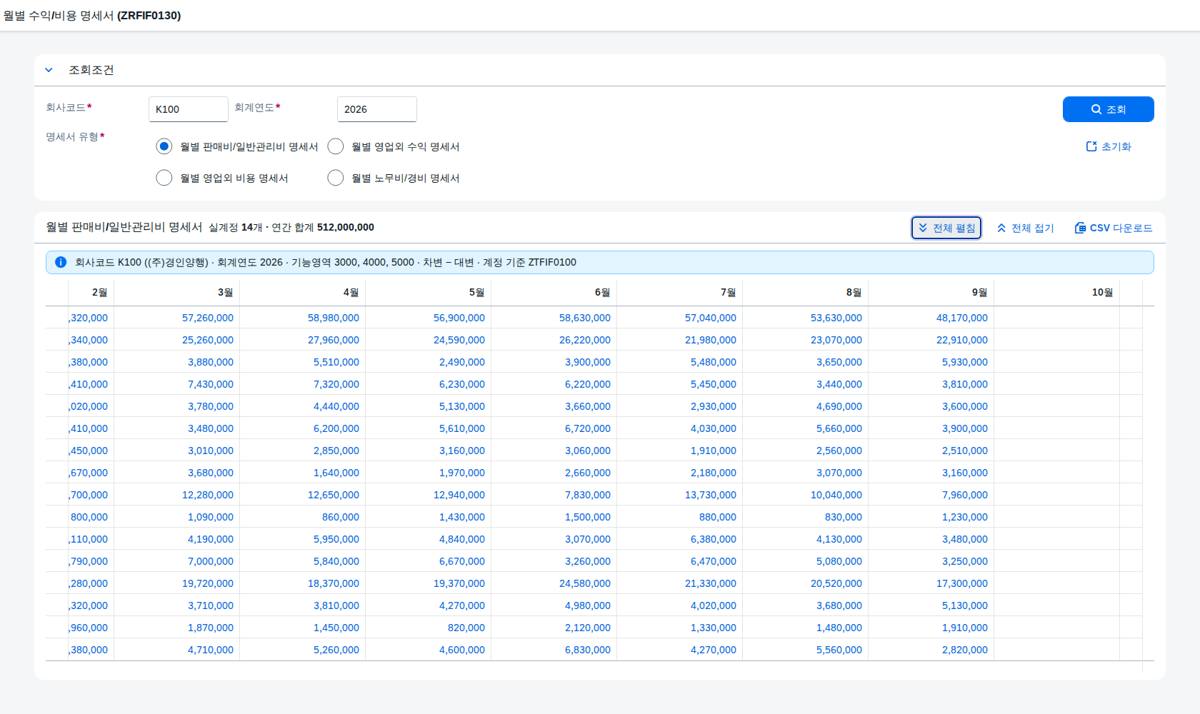The width and height of the screenshot is (1200, 714).
Task: Open the 20,520,000 amount link
Action: pyautogui.click(x=836, y=583)
